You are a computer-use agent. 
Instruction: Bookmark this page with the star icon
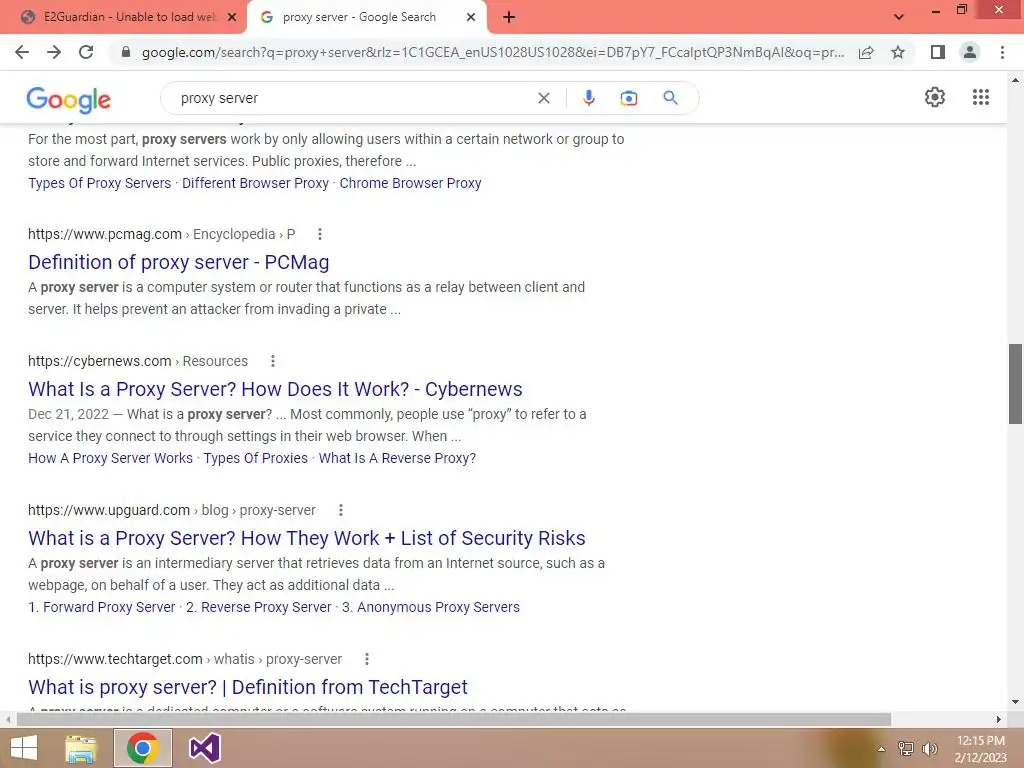[x=898, y=52]
